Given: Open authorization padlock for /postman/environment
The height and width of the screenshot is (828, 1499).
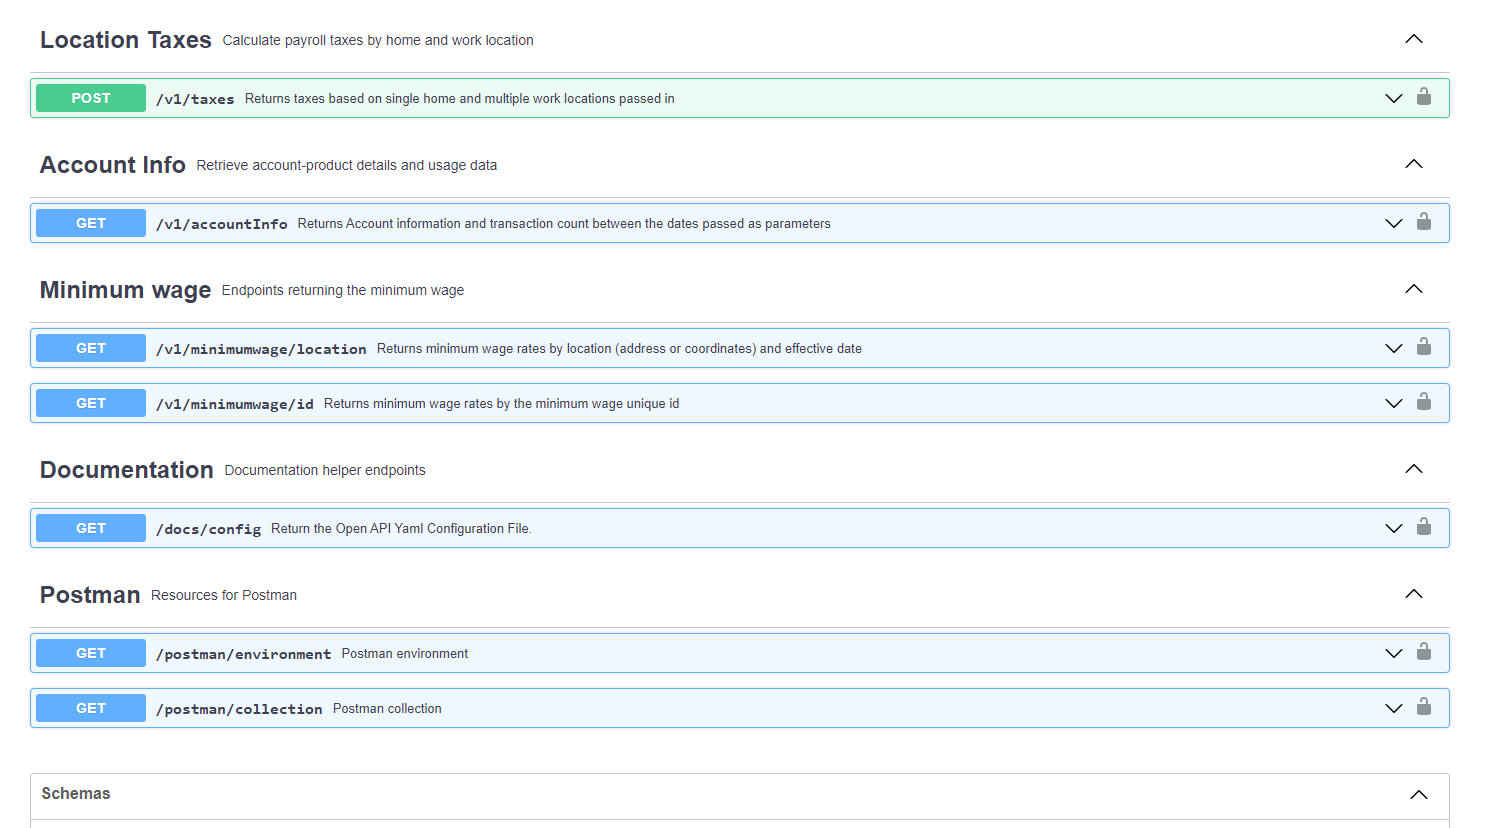Looking at the screenshot, I should pyautogui.click(x=1424, y=653).
